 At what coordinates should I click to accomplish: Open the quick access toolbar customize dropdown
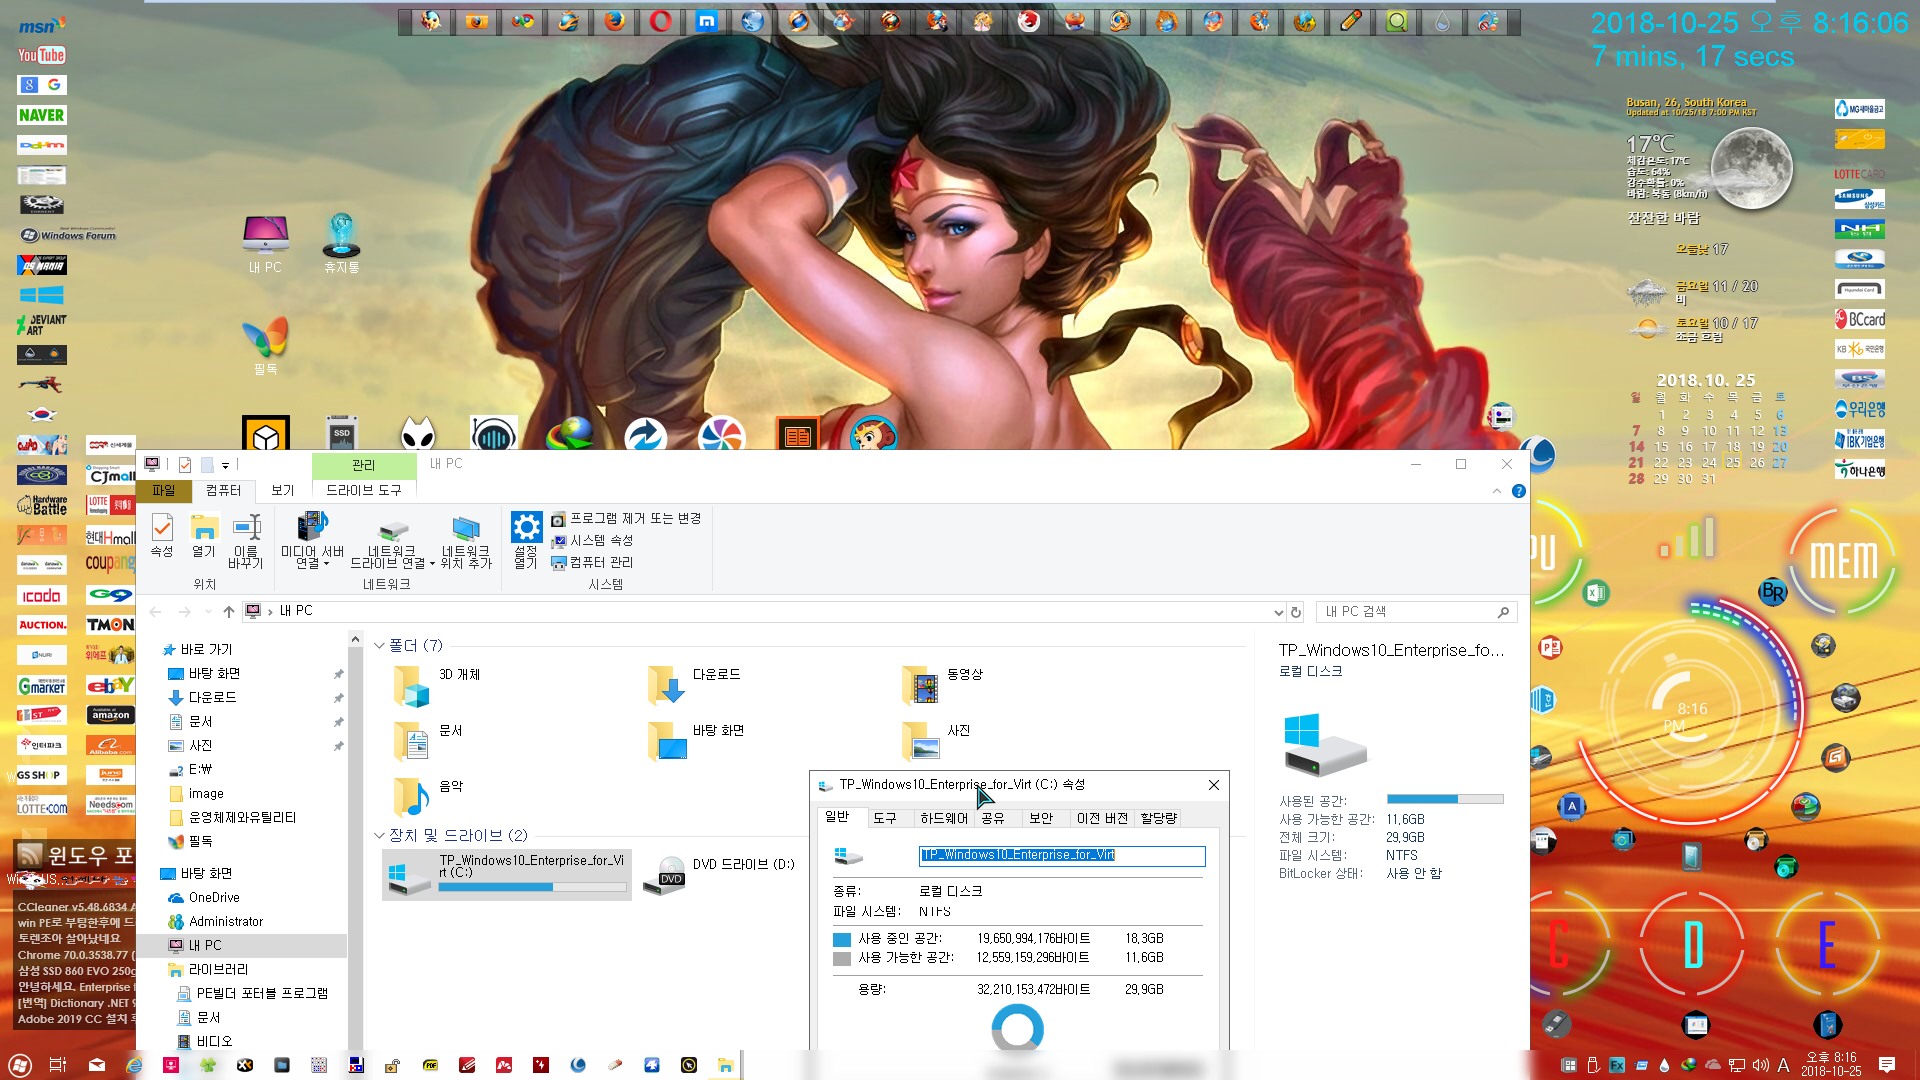(x=225, y=465)
